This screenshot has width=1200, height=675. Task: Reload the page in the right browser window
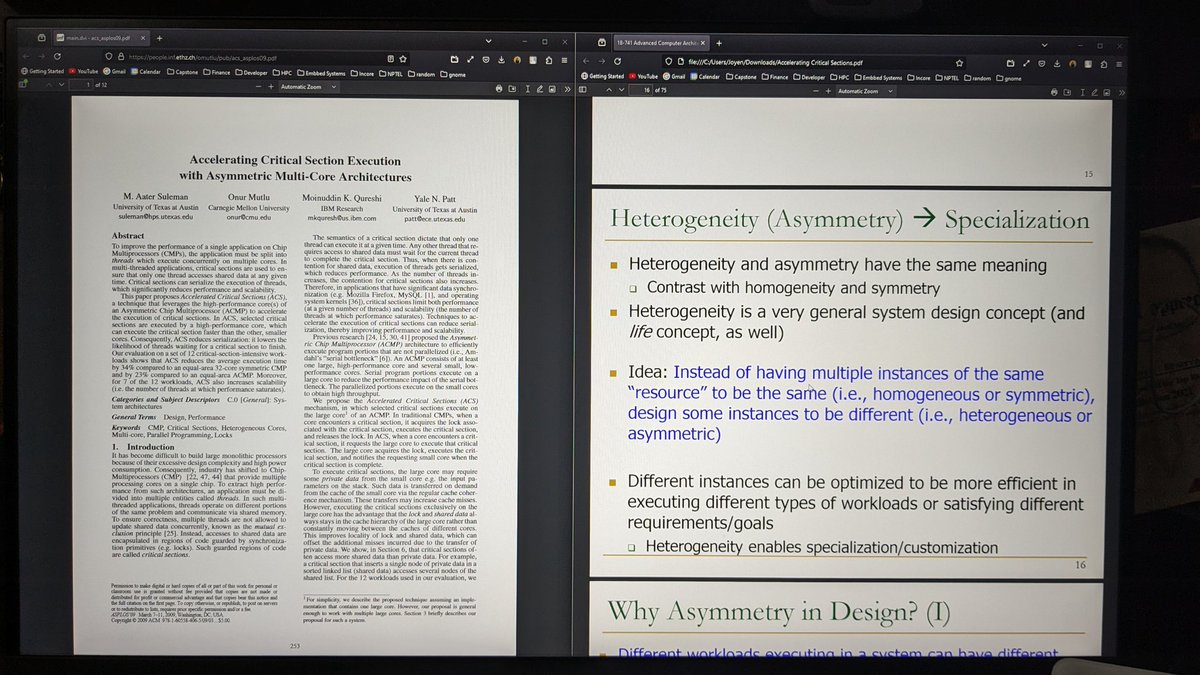point(617,63)
